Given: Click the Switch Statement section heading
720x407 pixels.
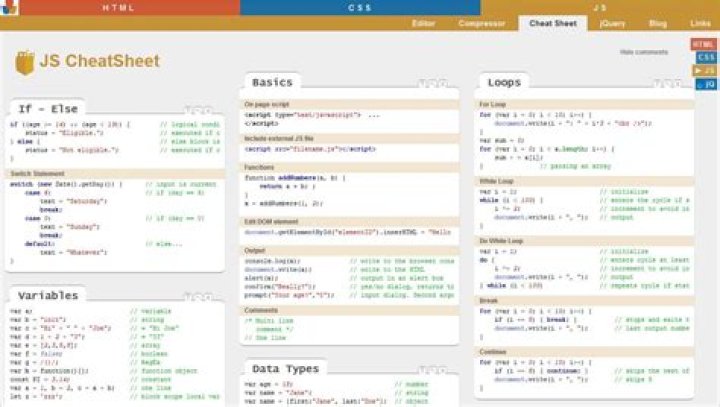Looking at the screenshot, I should point(38,174).
